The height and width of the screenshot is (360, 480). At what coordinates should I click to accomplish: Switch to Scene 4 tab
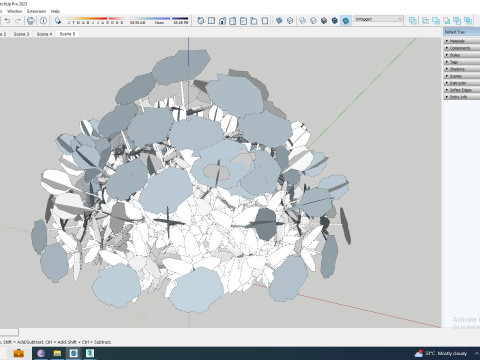click(x=44, y=34)
